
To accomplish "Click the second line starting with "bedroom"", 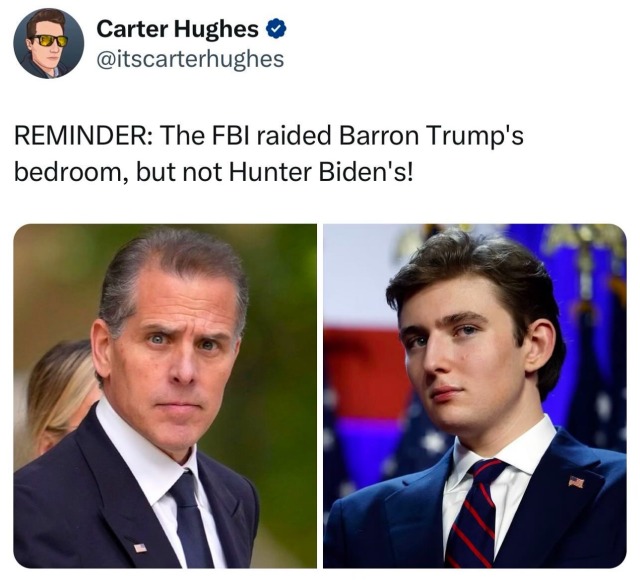I will point(213,172).
